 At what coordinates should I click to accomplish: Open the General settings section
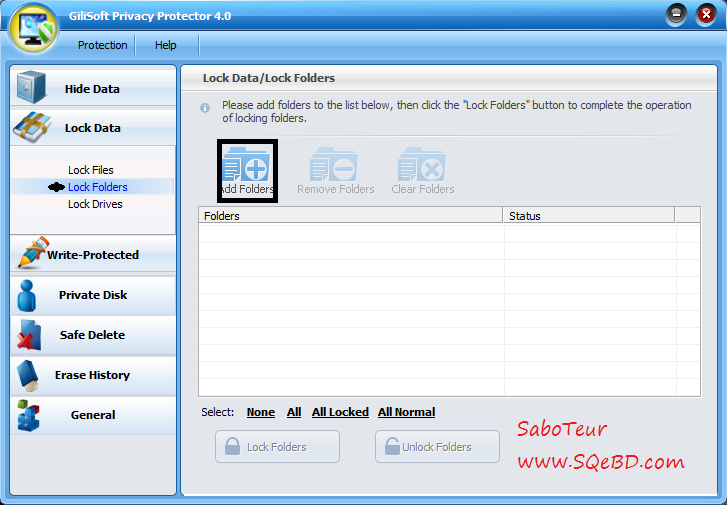(93, 415)
